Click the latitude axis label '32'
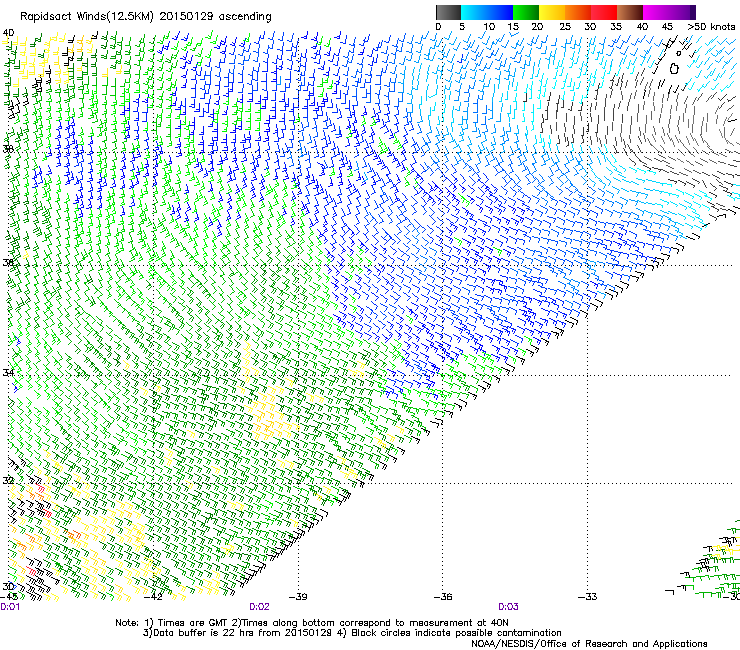The image size is (740, 650). 8,480
